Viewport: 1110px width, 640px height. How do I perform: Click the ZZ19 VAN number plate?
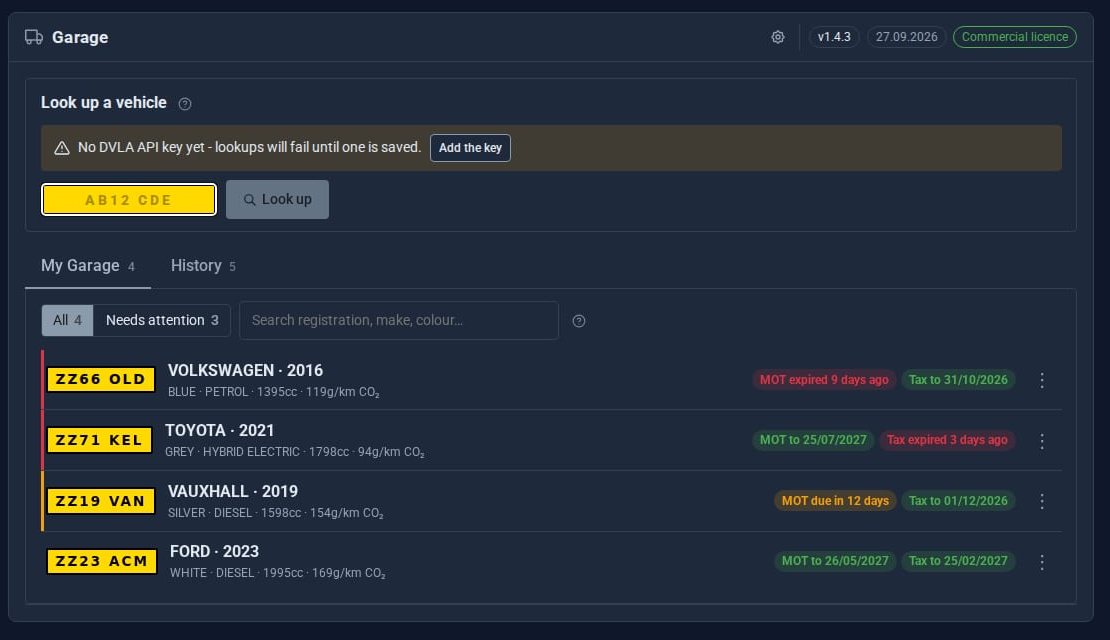click(101, 501)
